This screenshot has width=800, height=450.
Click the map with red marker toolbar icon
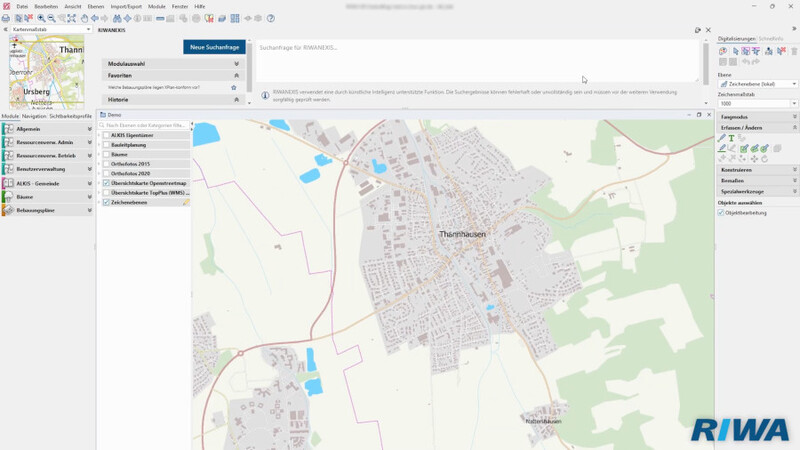[x=209, y=18]
